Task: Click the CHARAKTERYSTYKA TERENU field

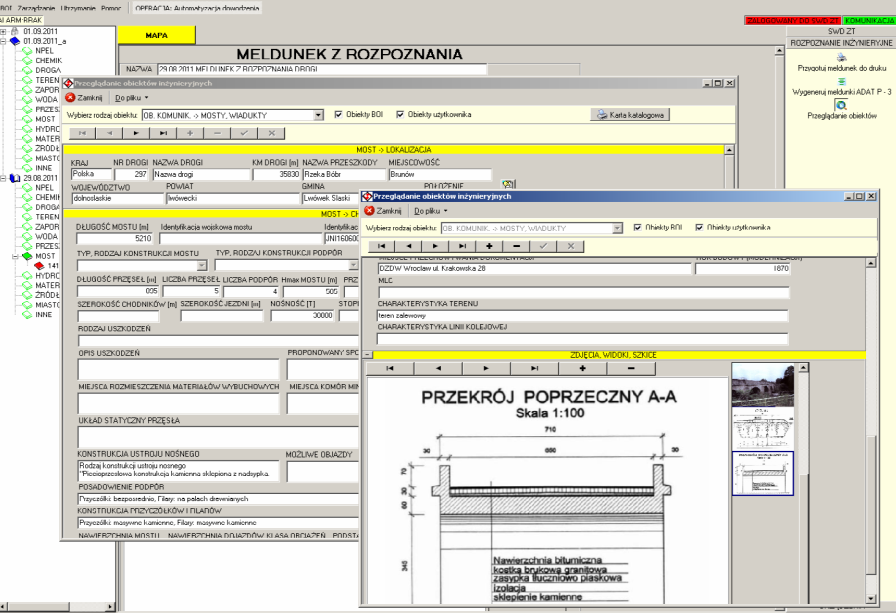Action: click(x=582, y=315)
